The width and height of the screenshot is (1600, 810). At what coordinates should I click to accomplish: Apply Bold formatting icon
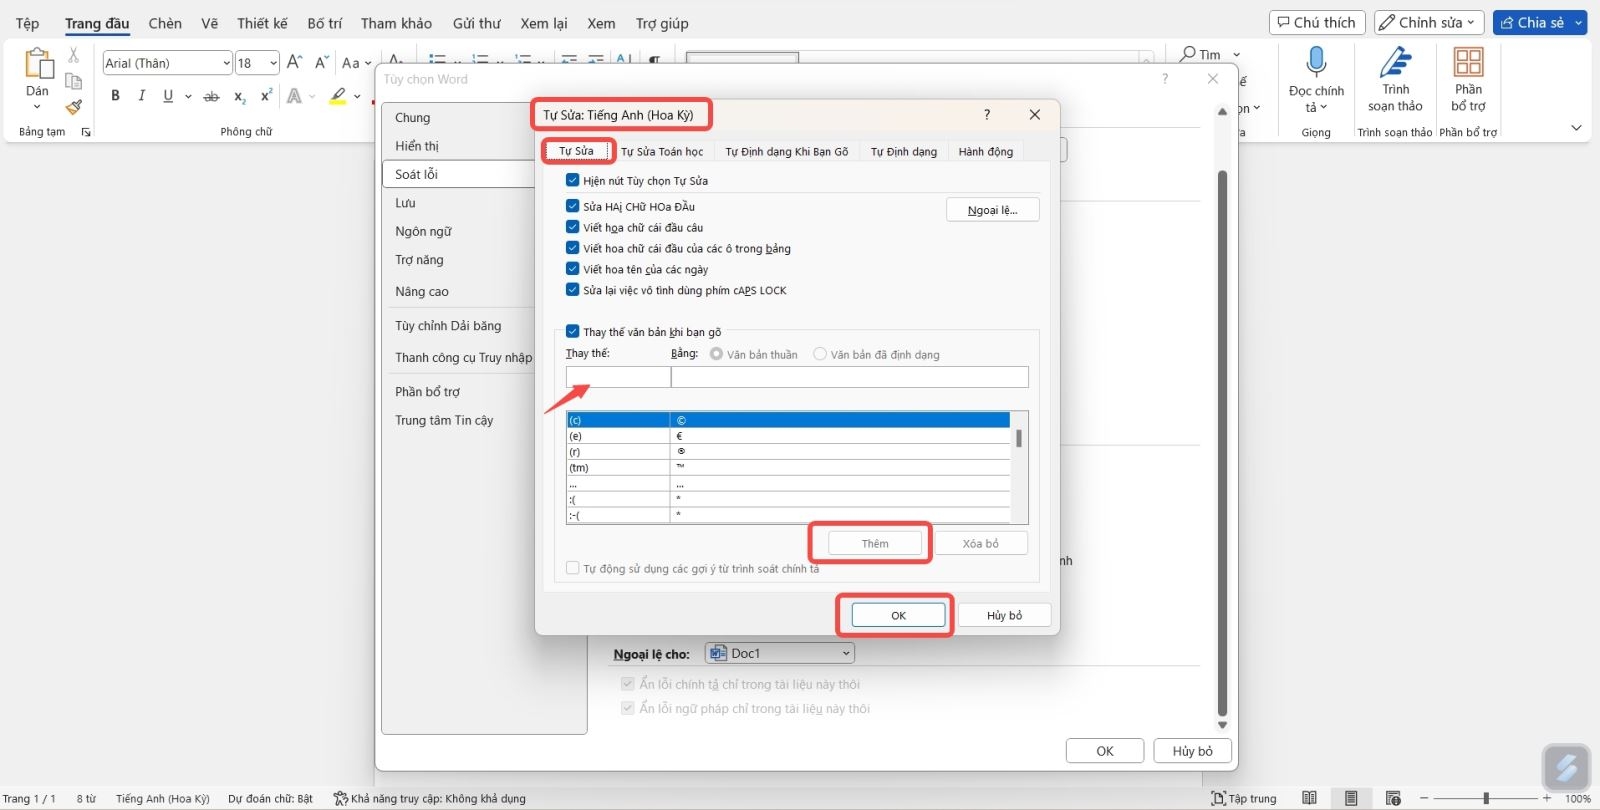click(115, 96)
